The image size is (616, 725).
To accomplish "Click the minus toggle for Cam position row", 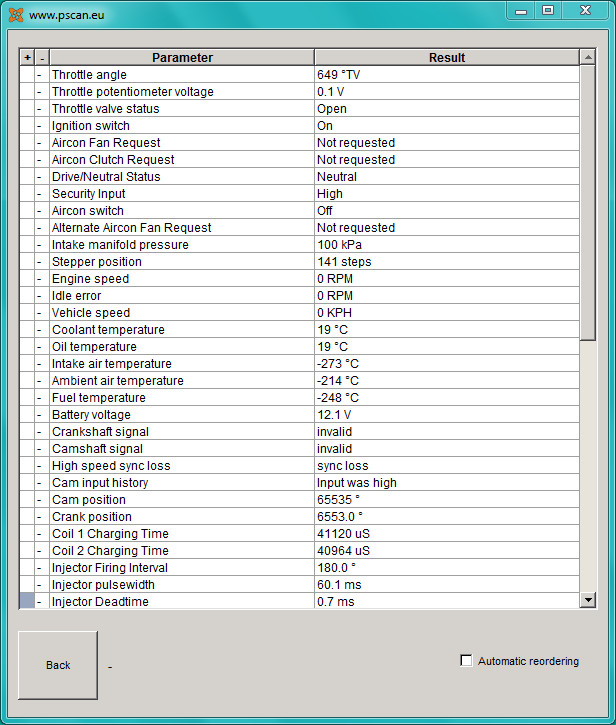I will click(42, 499).
